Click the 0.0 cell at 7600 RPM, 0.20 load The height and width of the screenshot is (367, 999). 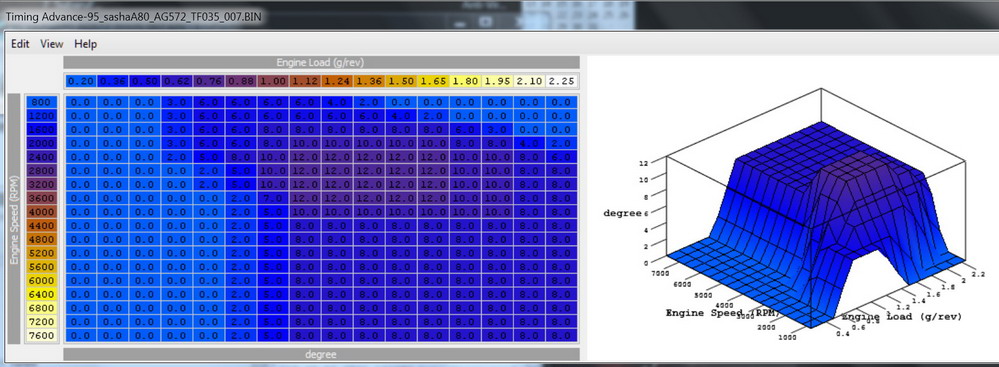click(80, 335)
